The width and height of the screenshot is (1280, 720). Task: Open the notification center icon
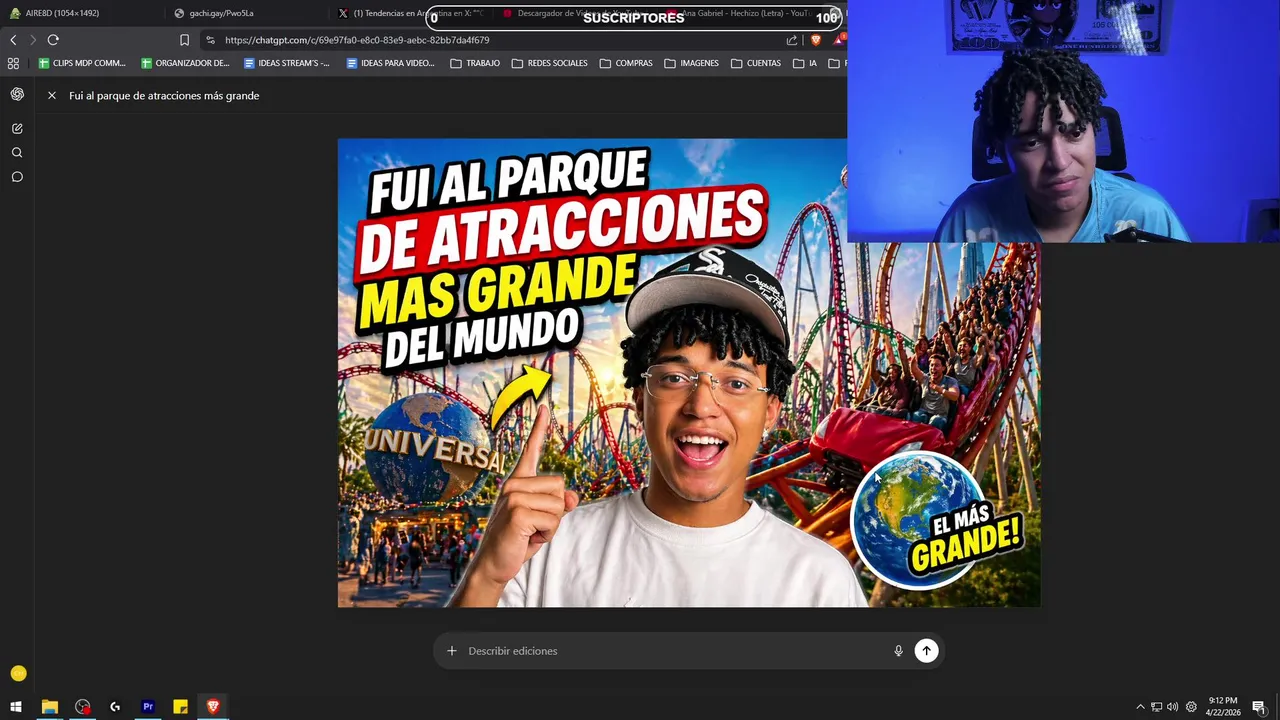click(x=1258, y=707)
